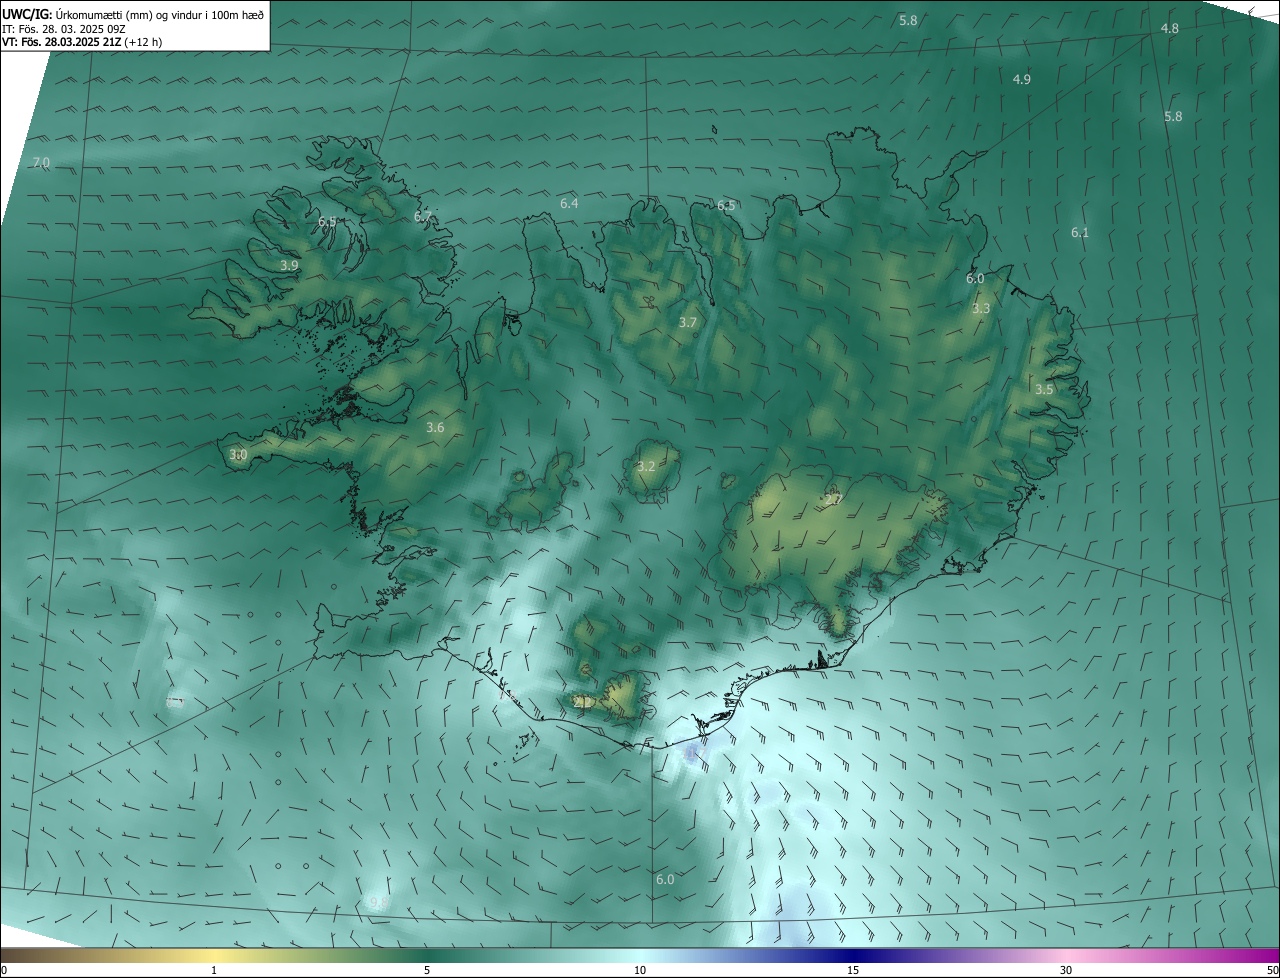
Task: Click the 2.7 value label
Action: point(833,500)
